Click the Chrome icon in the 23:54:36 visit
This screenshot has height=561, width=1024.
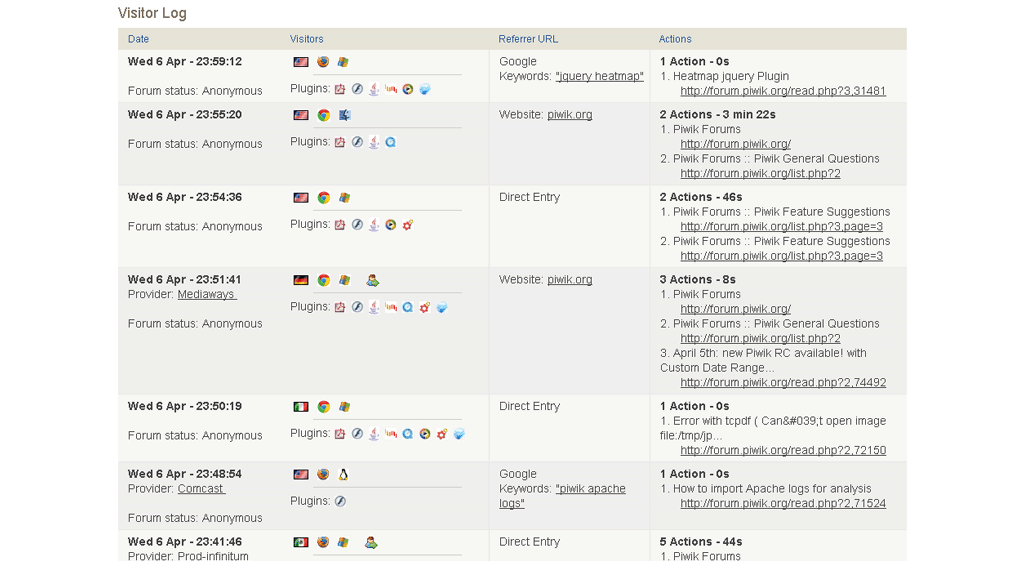323,198
